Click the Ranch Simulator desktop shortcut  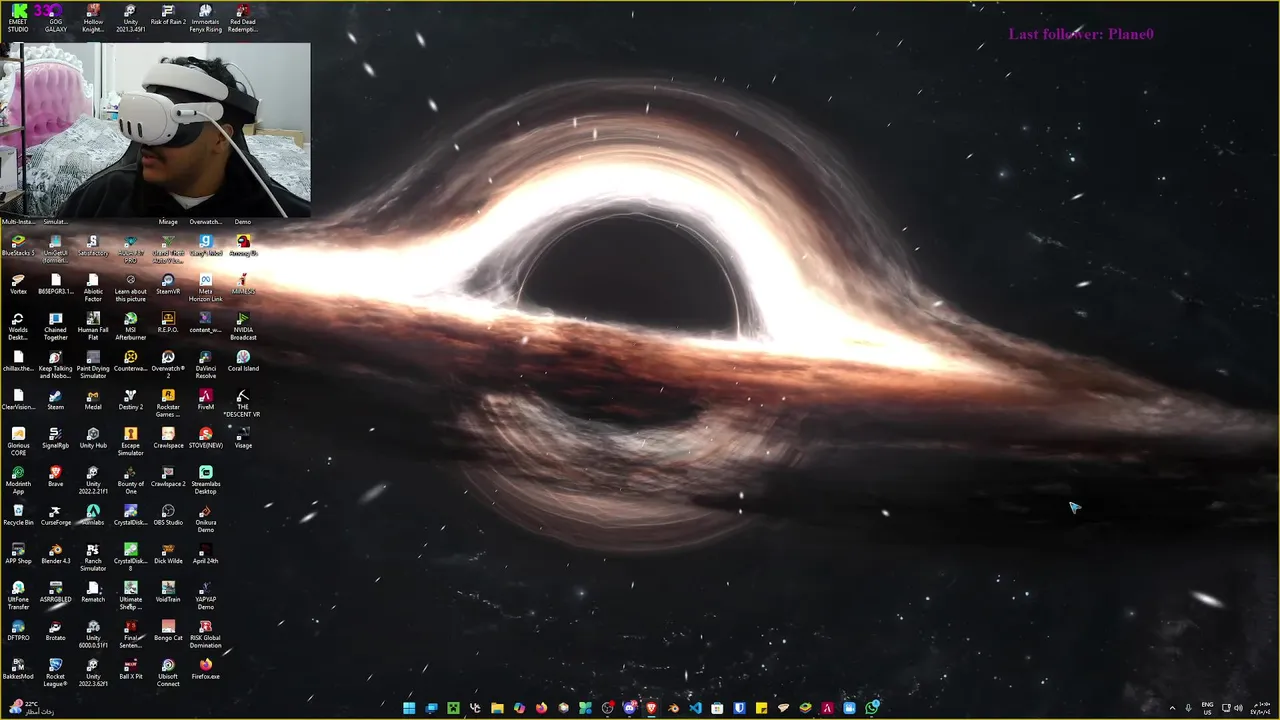[x=93, y=557]
